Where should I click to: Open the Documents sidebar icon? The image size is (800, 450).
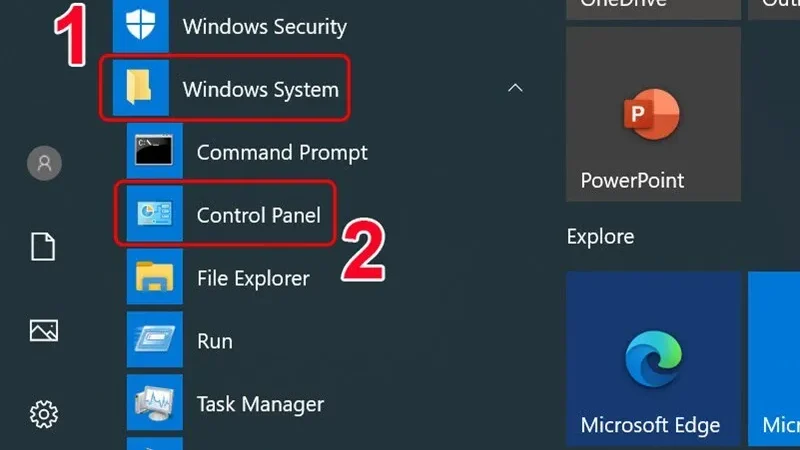tap(44, 247)
